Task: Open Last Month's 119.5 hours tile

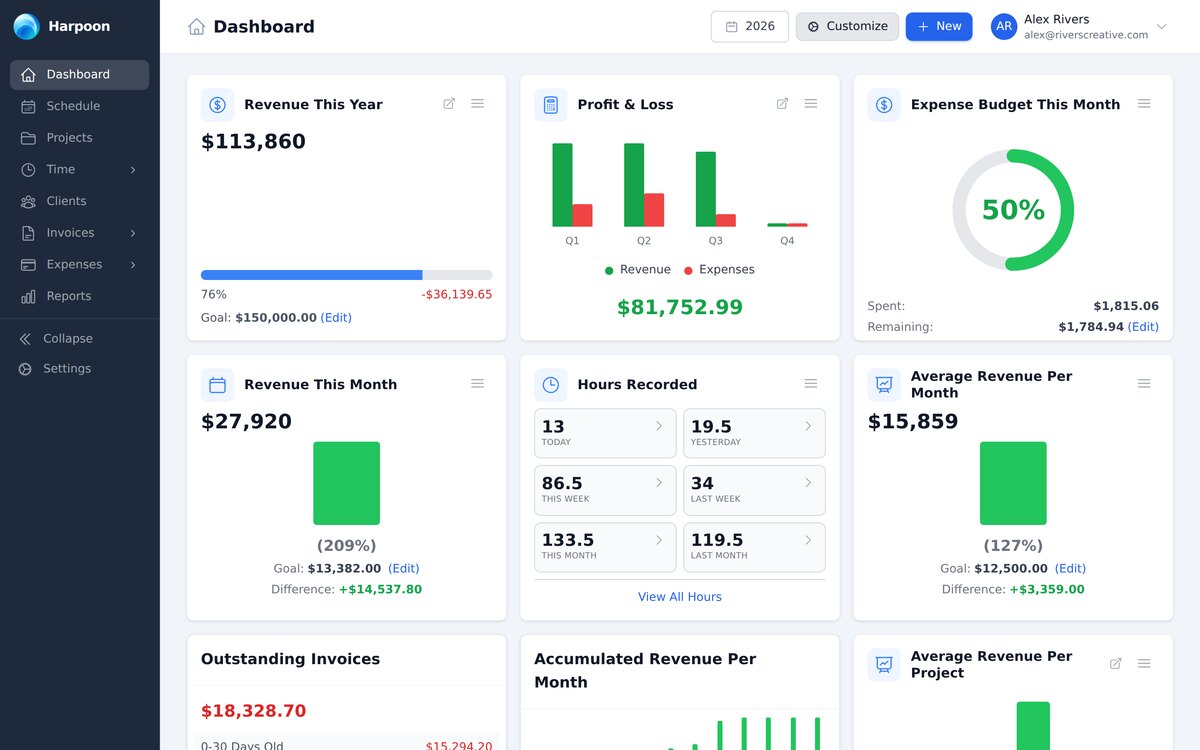Action: (x=754, y=547)
